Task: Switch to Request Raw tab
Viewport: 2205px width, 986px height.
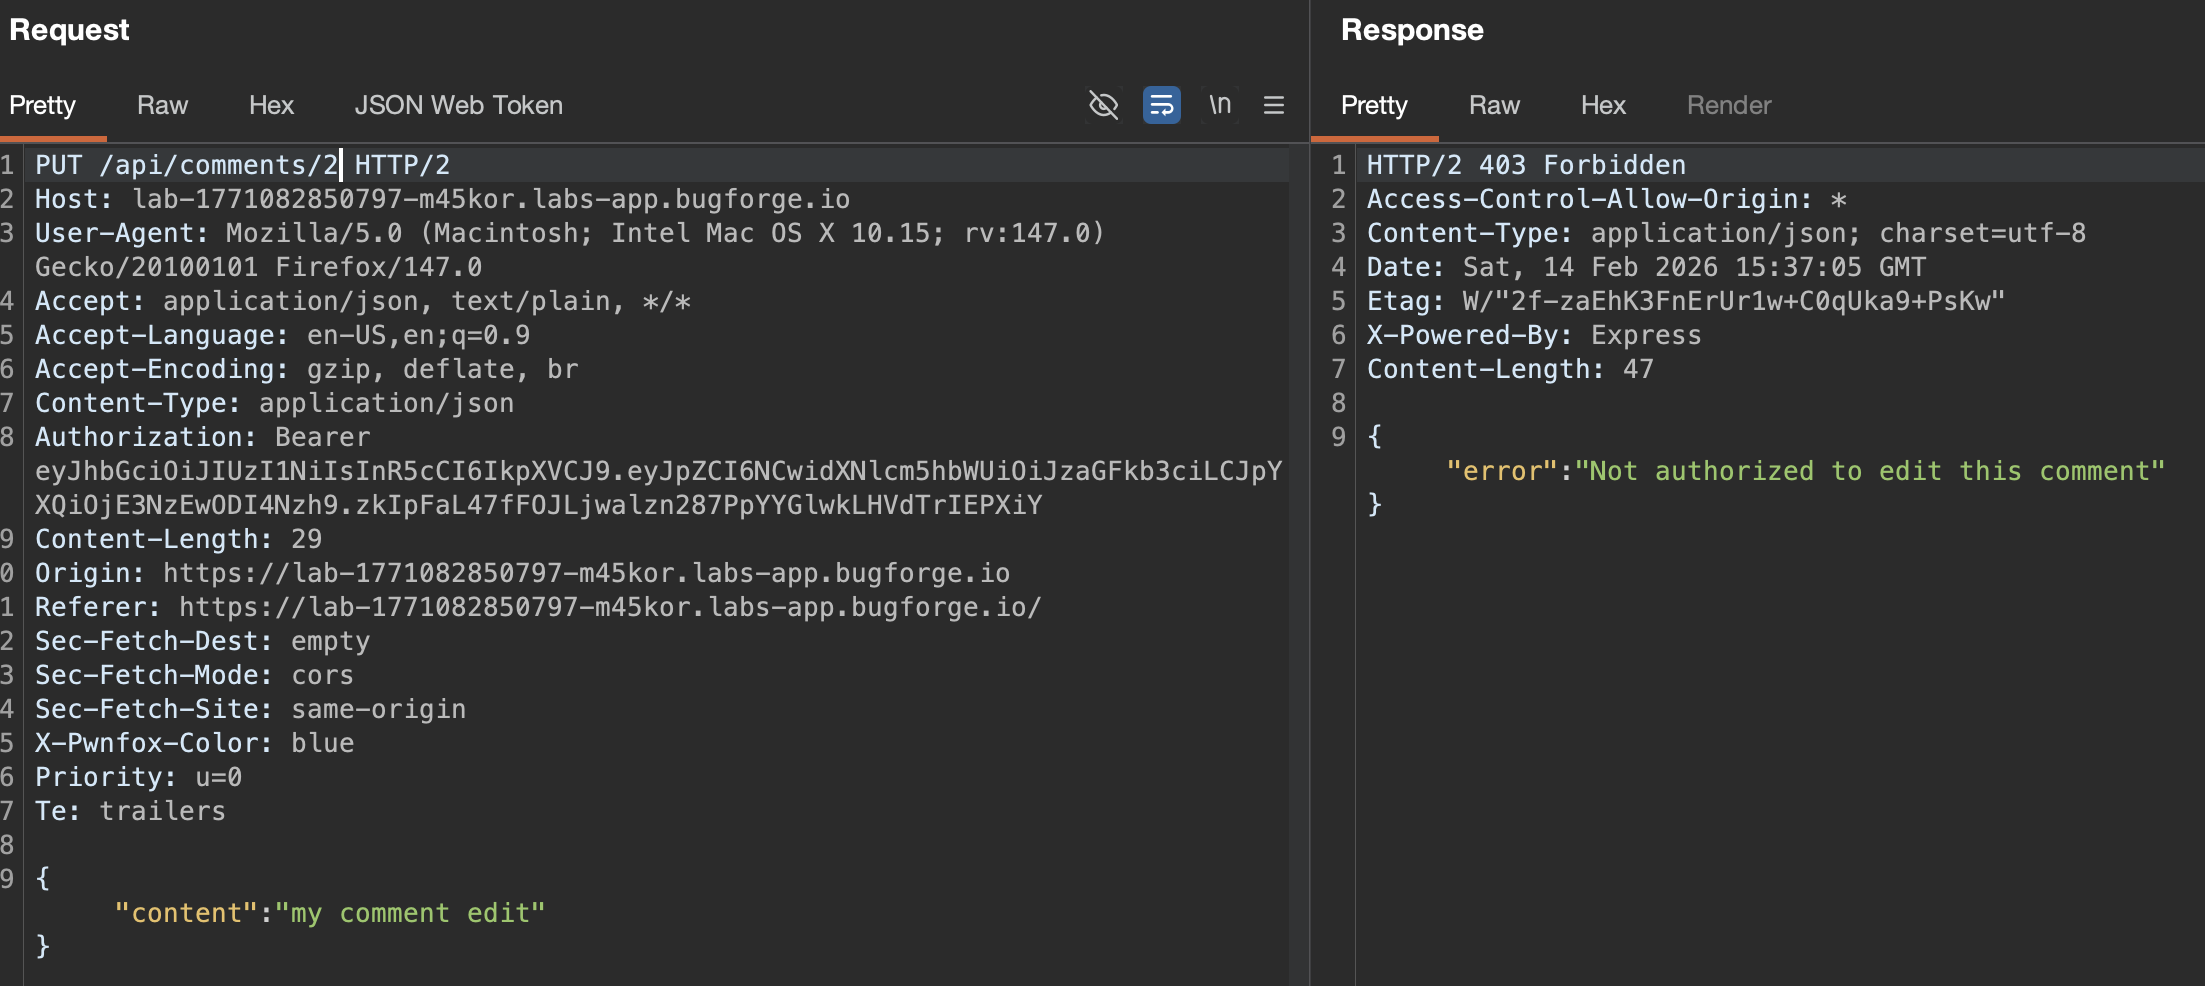Action: [162, 105]
